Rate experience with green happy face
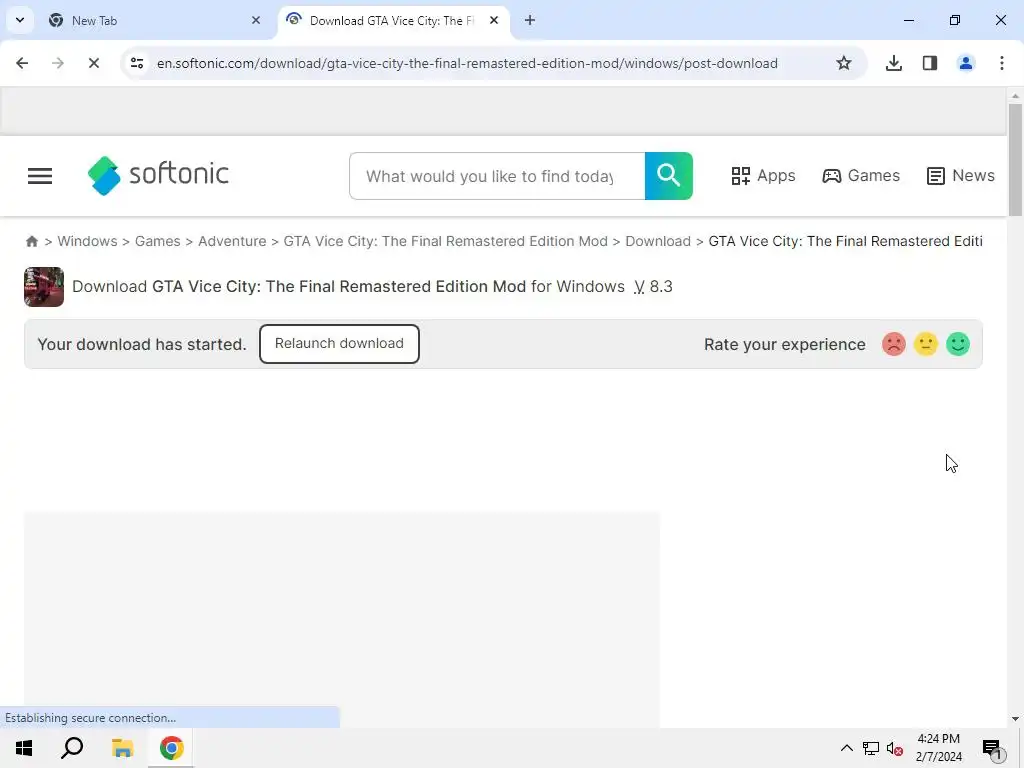1024x768 pixels. (x=958, y=344)
